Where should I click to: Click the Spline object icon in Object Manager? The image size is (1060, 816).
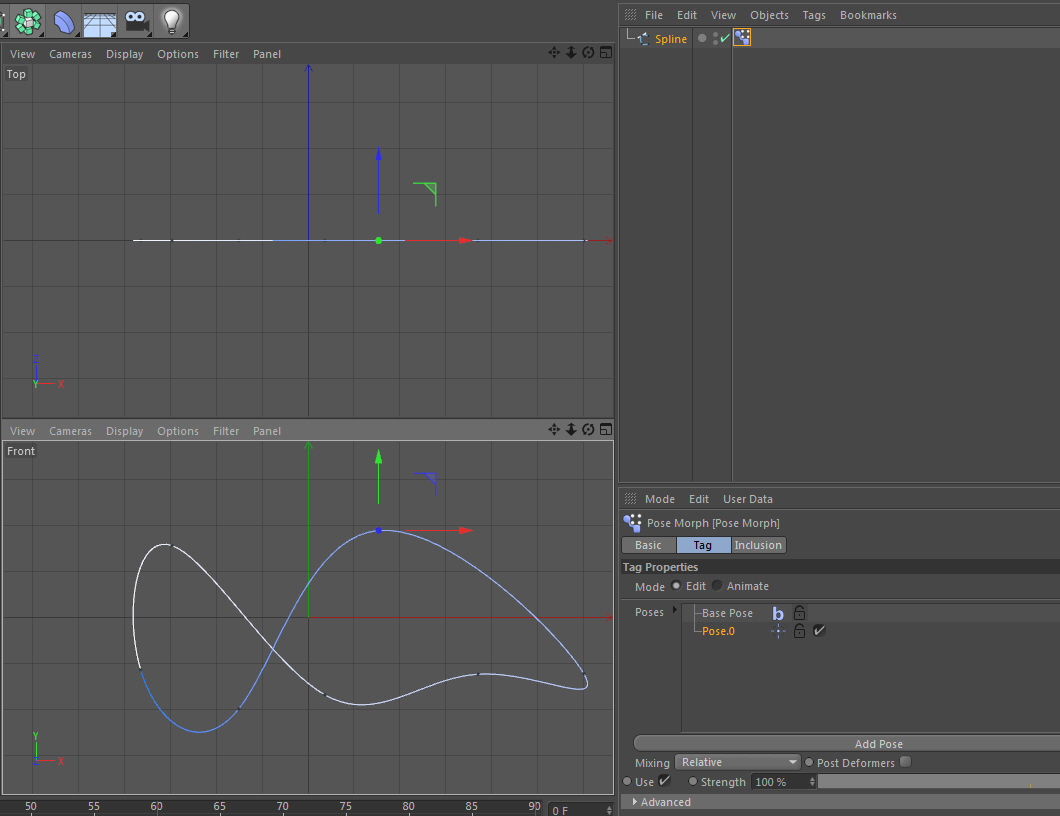pyautogui.click(x=643, y=39)
